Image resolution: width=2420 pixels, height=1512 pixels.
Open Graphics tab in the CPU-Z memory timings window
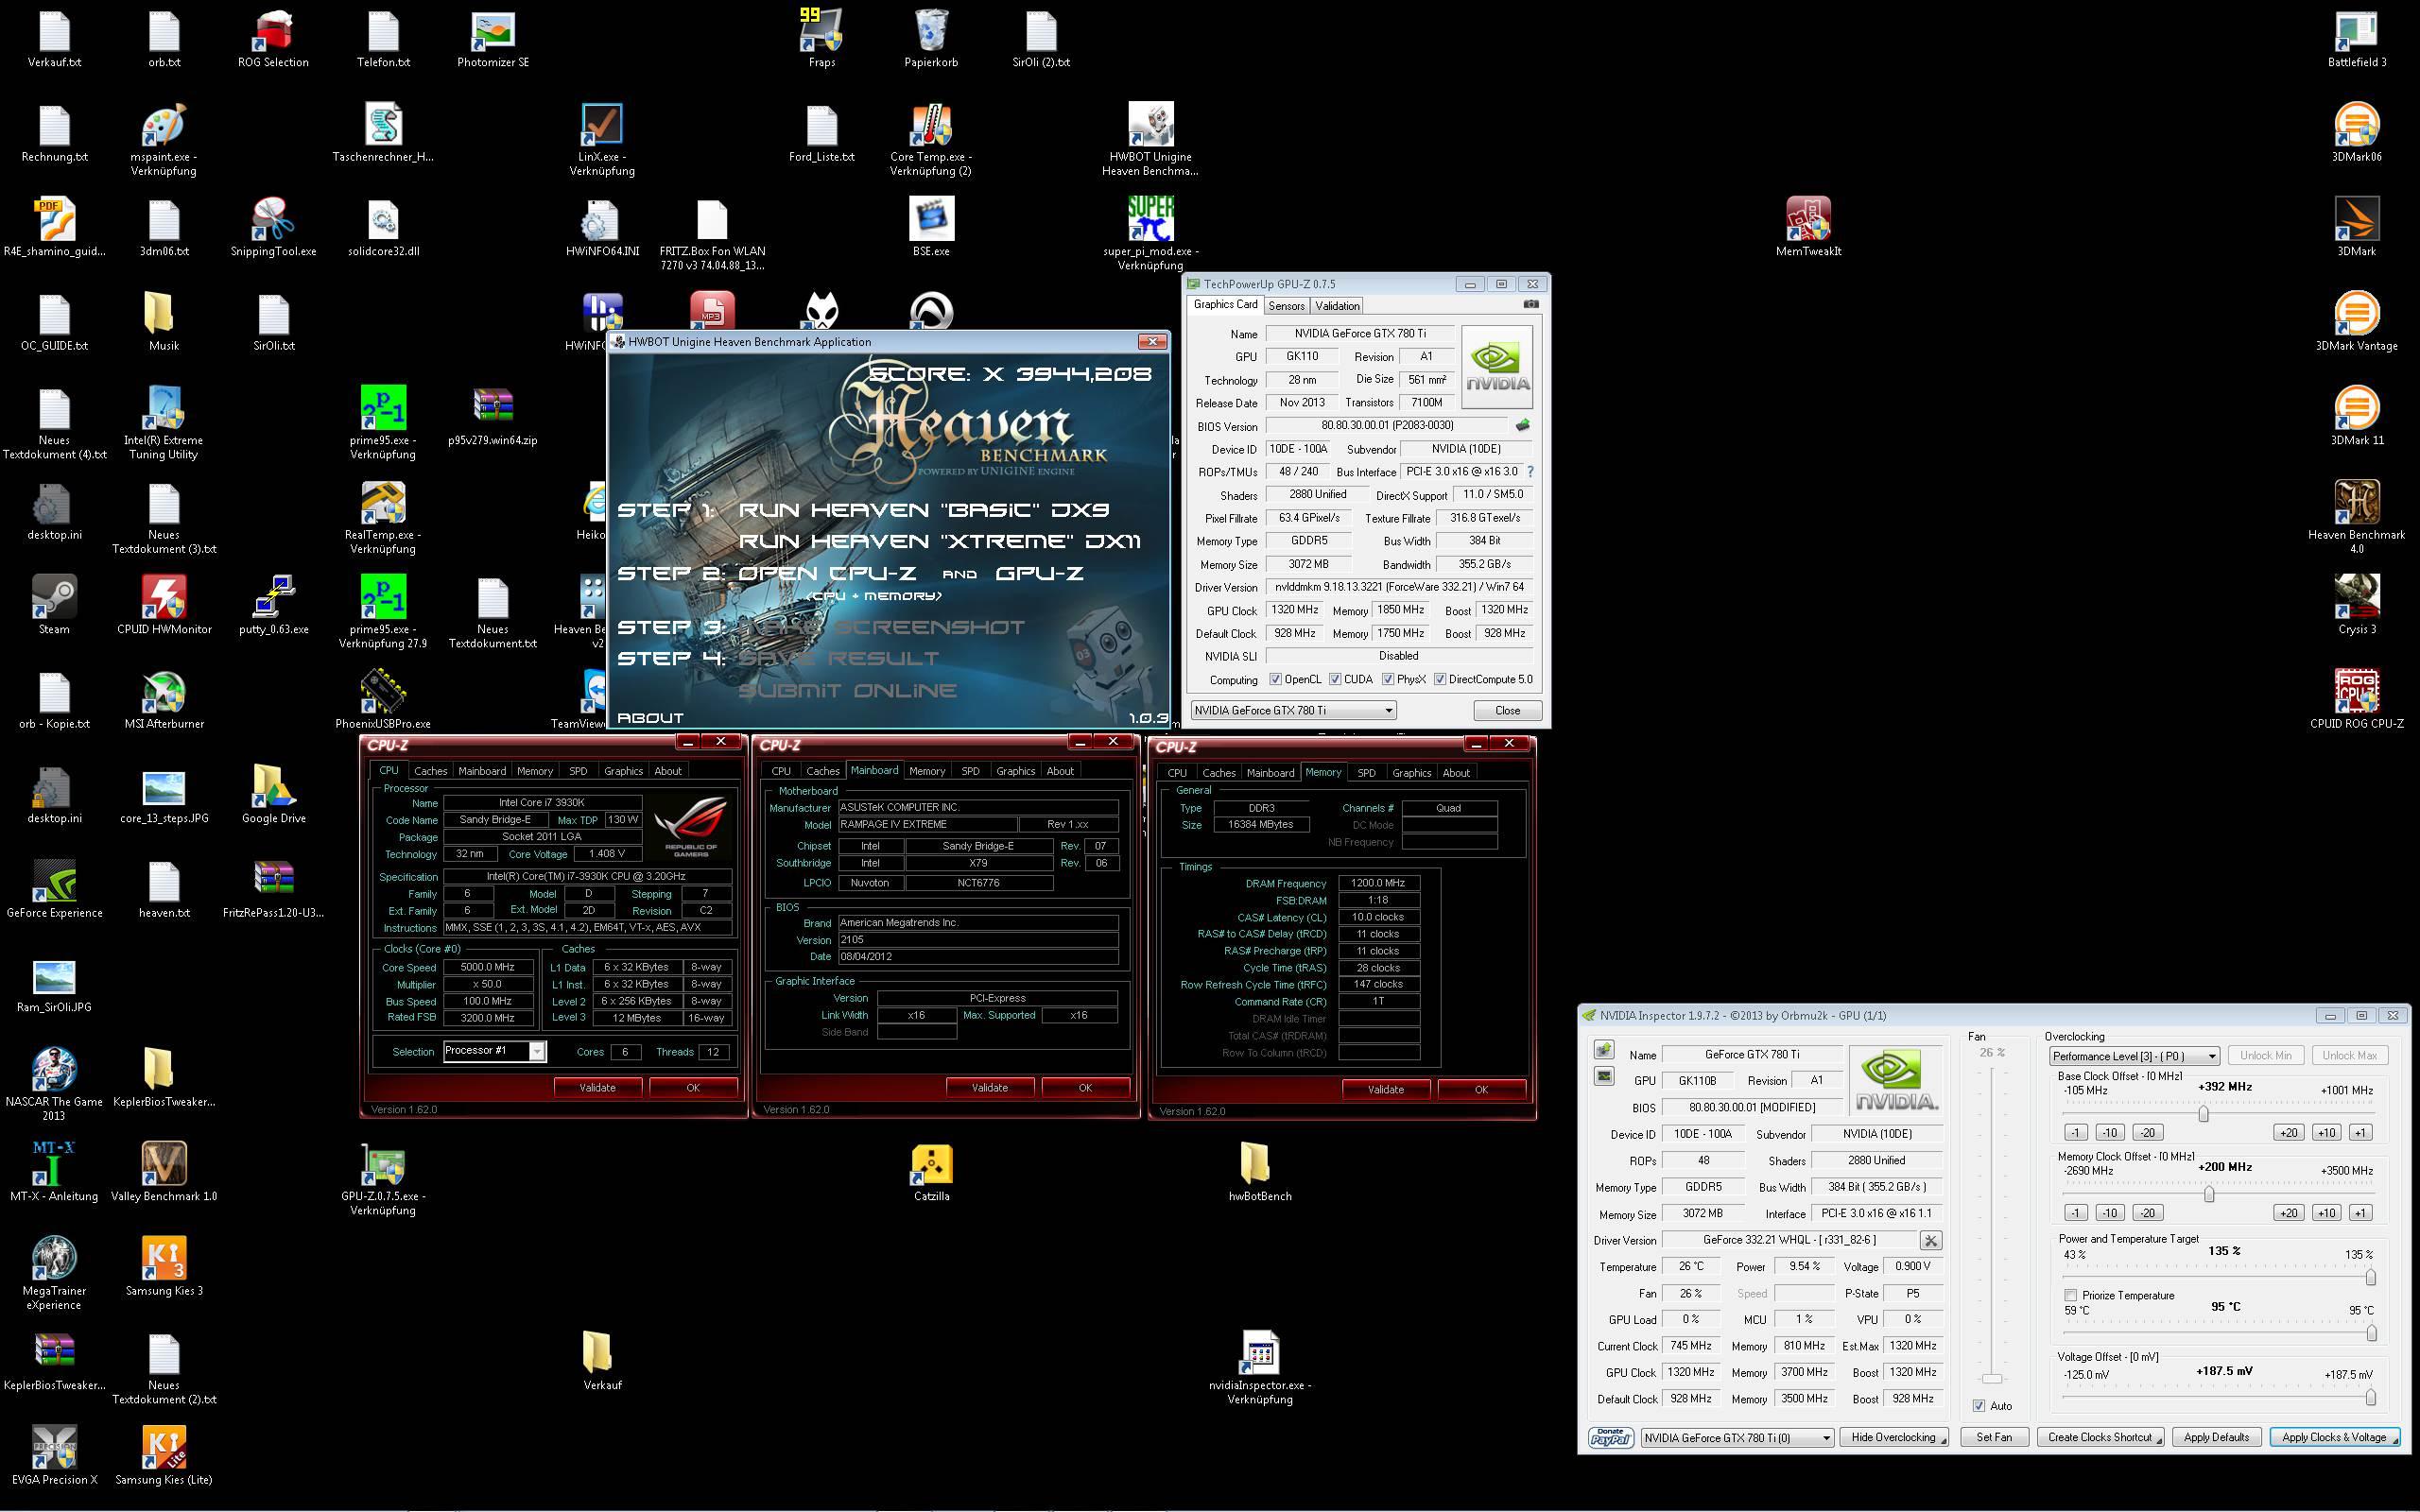1411,773
